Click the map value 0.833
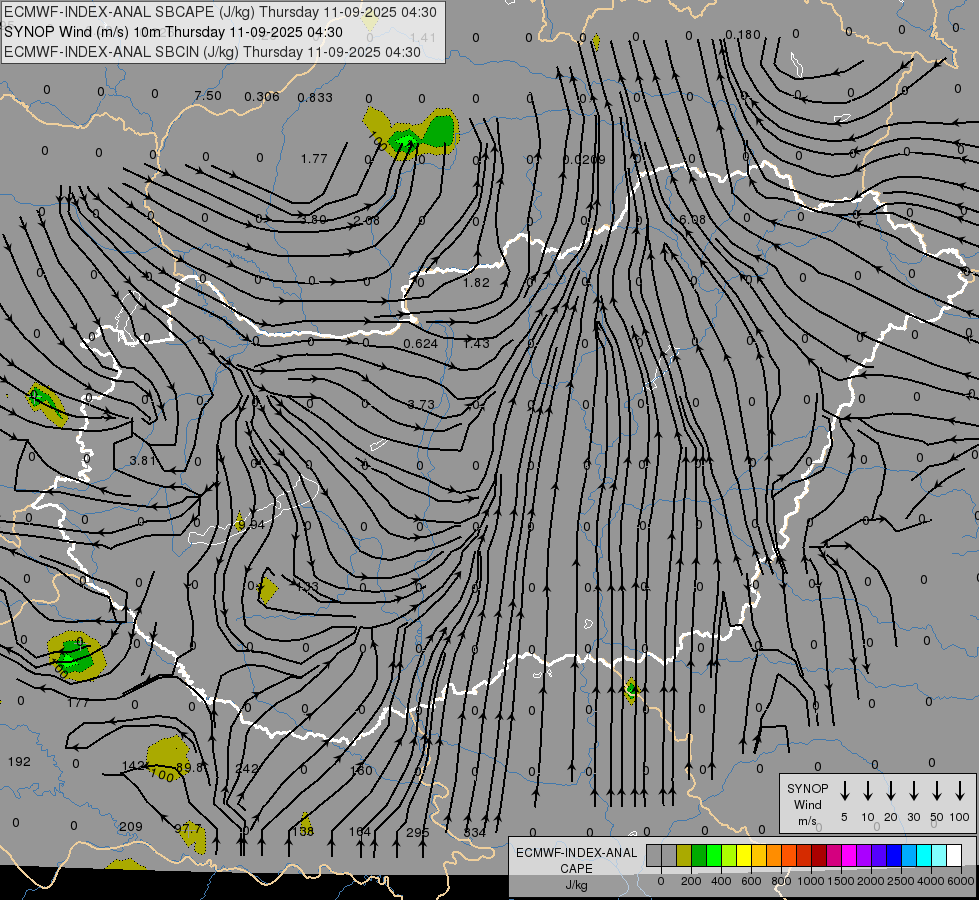 [x=315, y=97]
